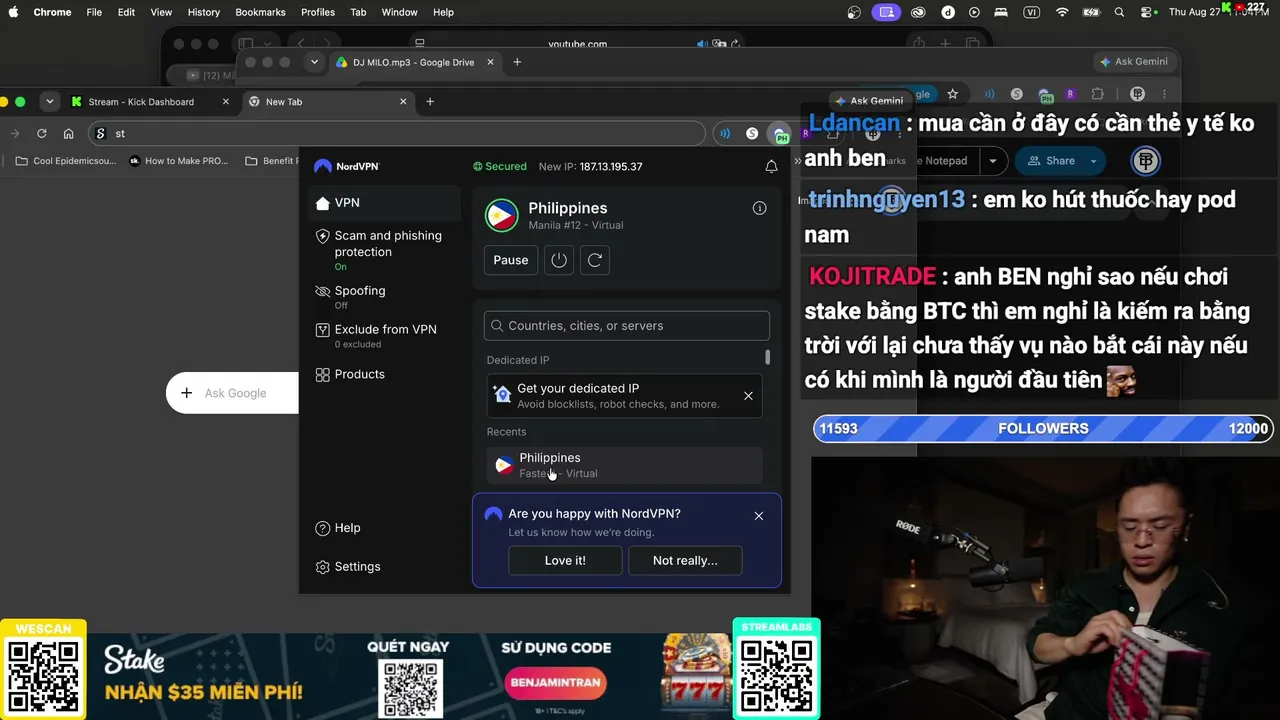Screen dimensions: 1280x720
Task: Open the History menu in menu bar
Action: (204, 12)
